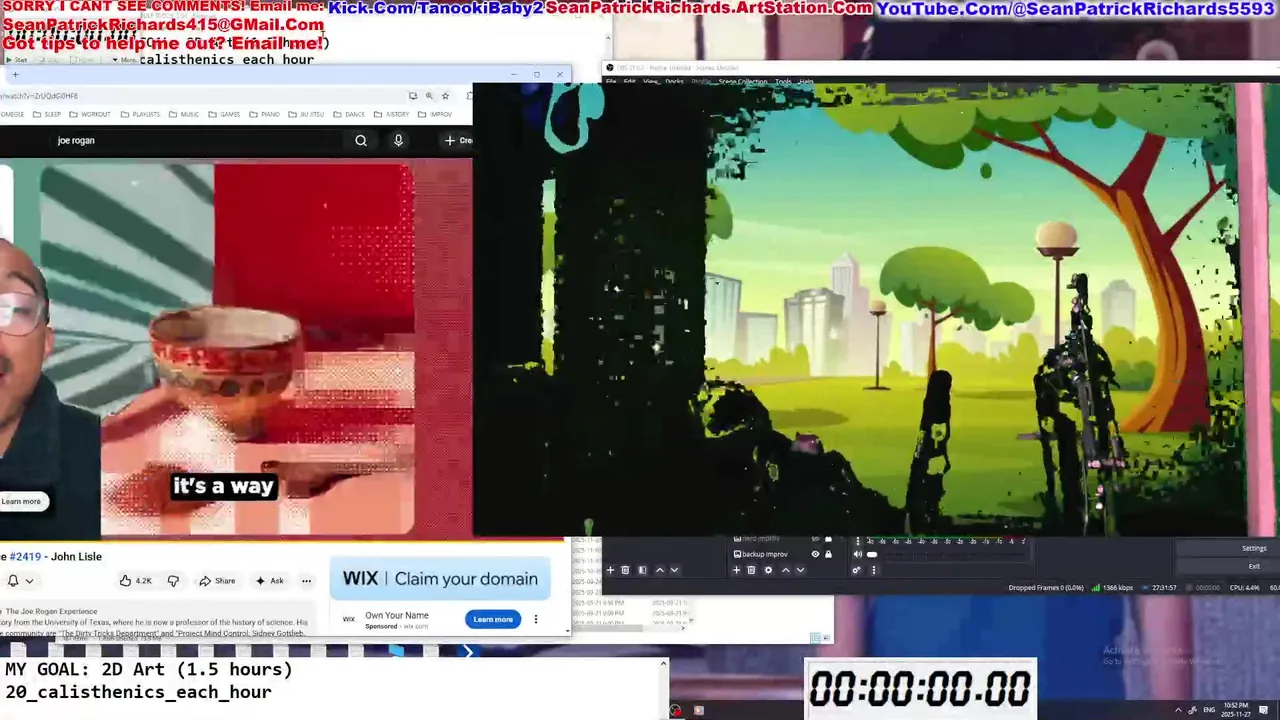Open the OBS View menu
The image size is (1280, 720).
coord(650,82)
